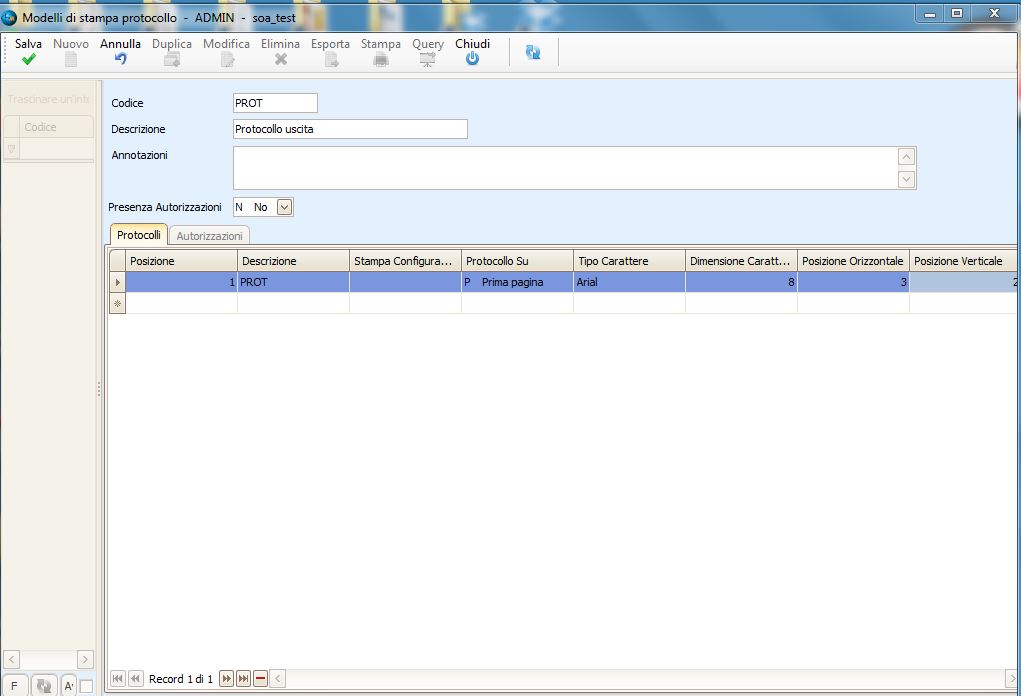
Task: Click the Salva green checkmark icon
Action: click(x=28, y=60)
